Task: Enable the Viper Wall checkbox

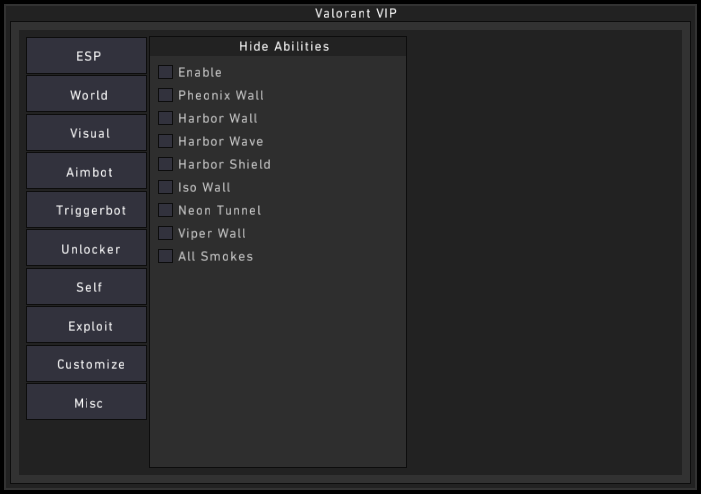Action: click(x=166, y=233)
